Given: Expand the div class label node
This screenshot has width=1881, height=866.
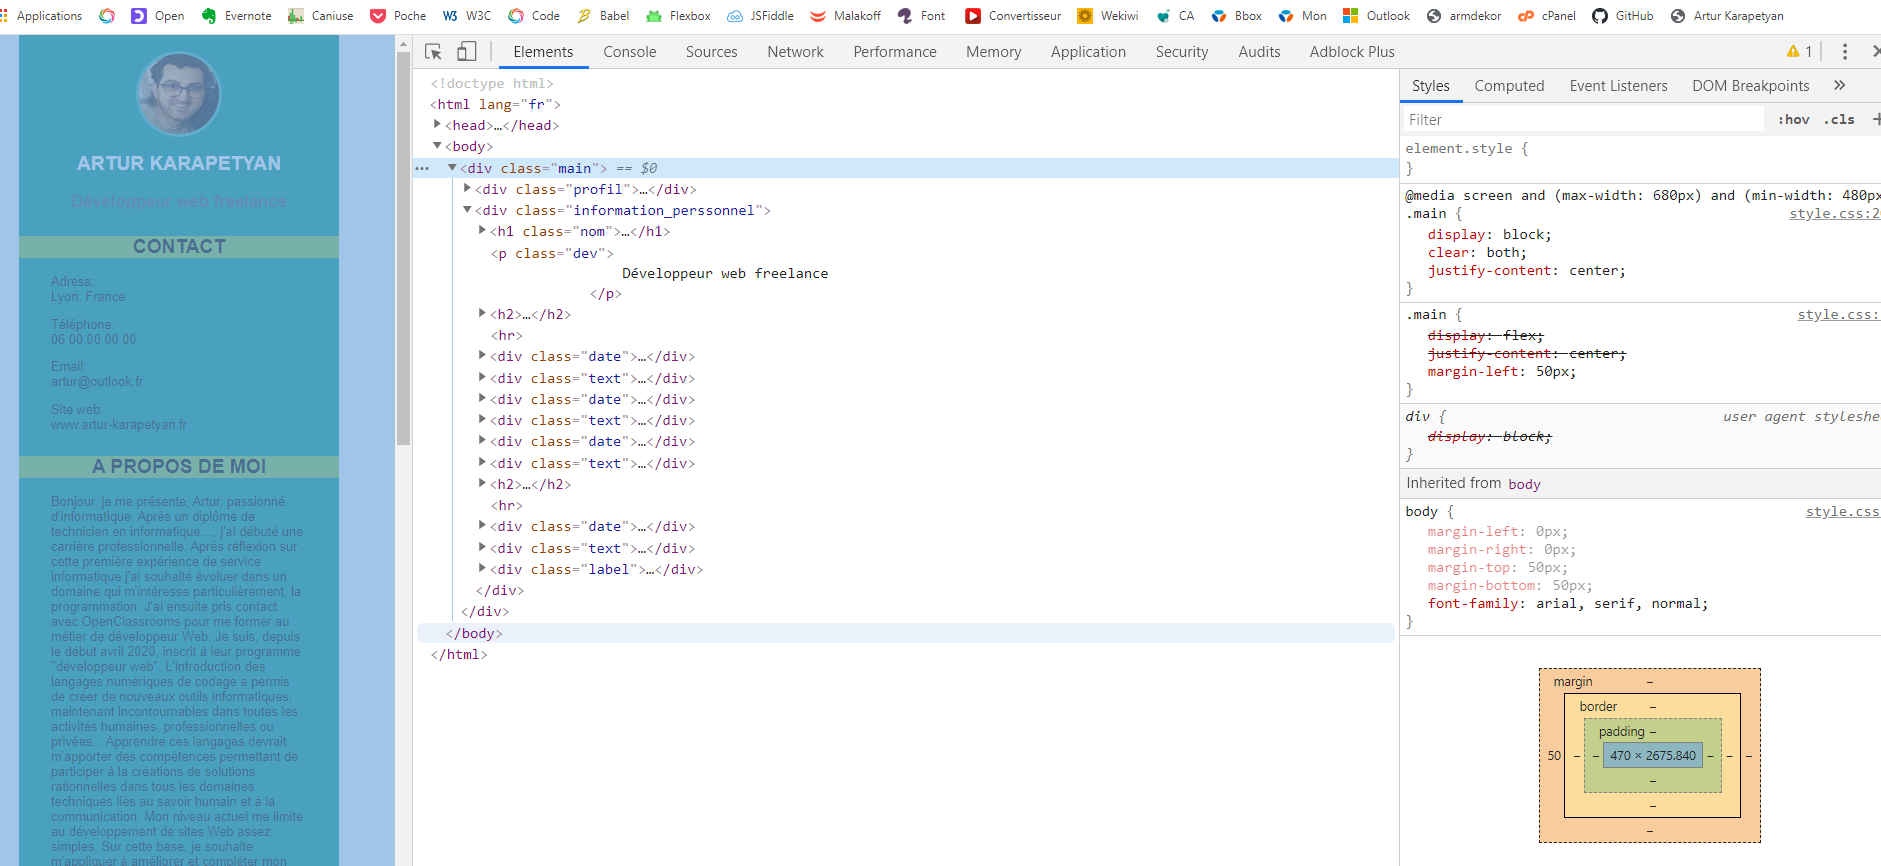Looking at the screenshot, I should [482, 568].
